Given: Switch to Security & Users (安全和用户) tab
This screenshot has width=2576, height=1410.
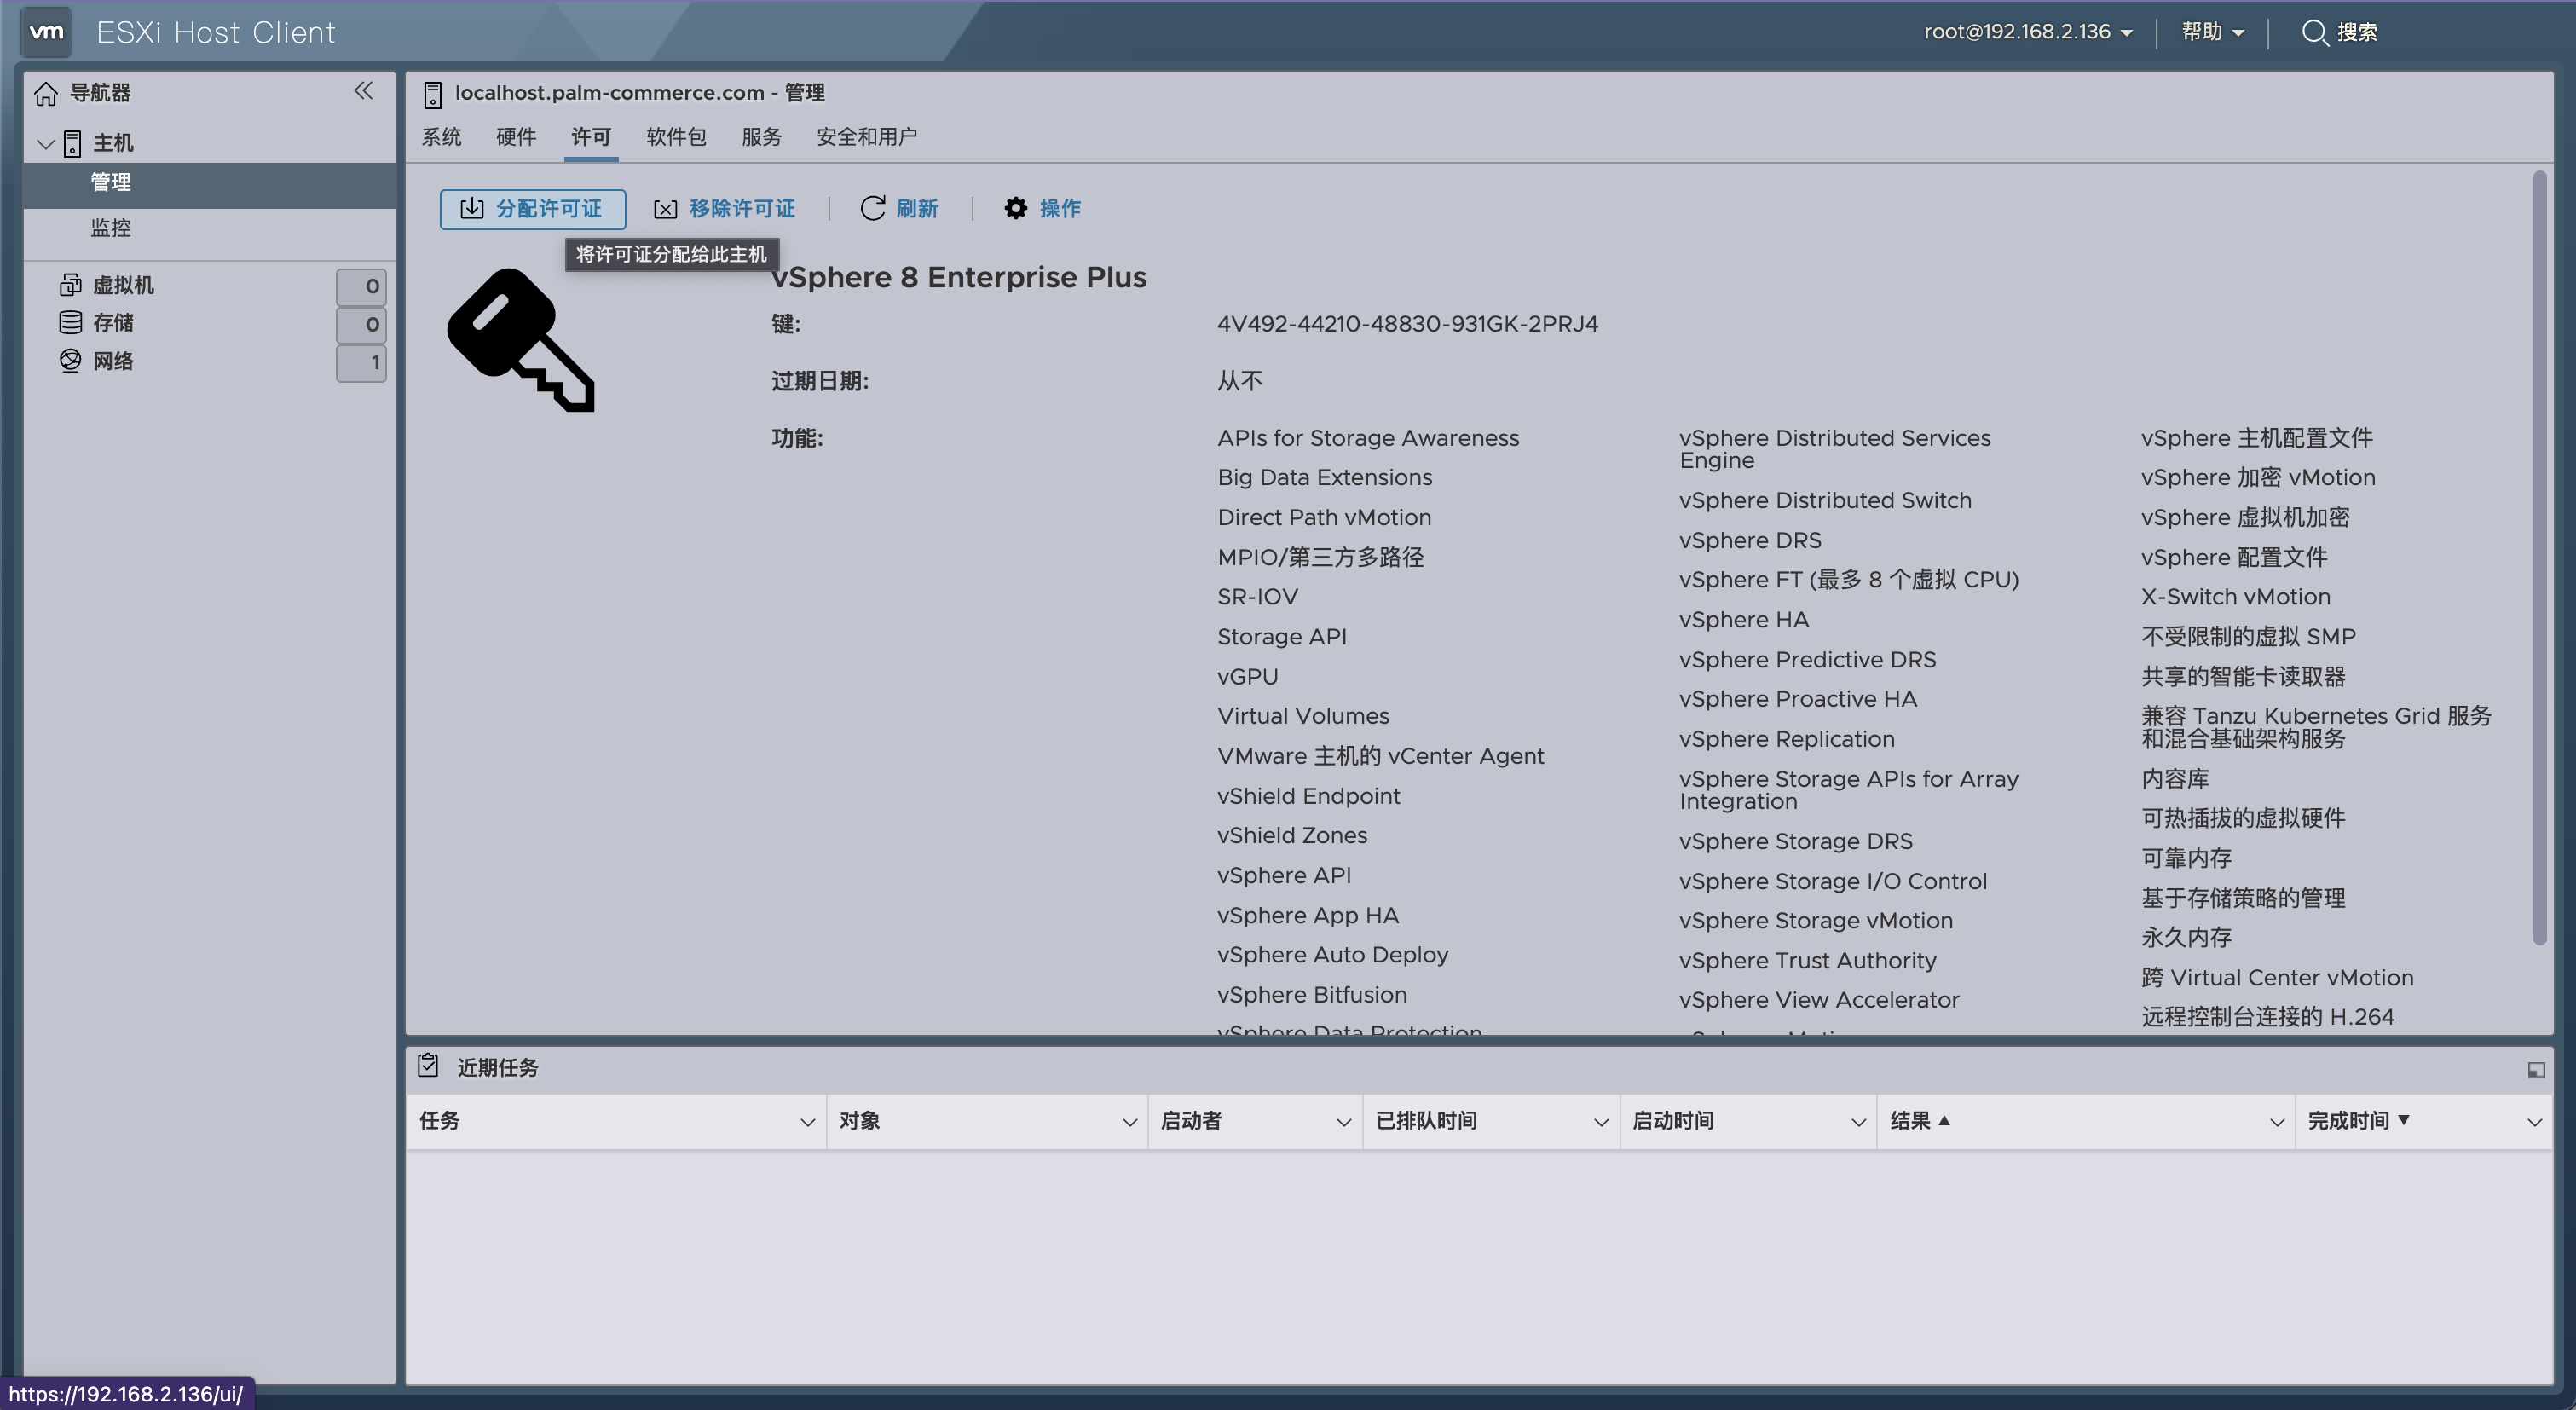Looking at the screenshot, I should click(866, 137).
